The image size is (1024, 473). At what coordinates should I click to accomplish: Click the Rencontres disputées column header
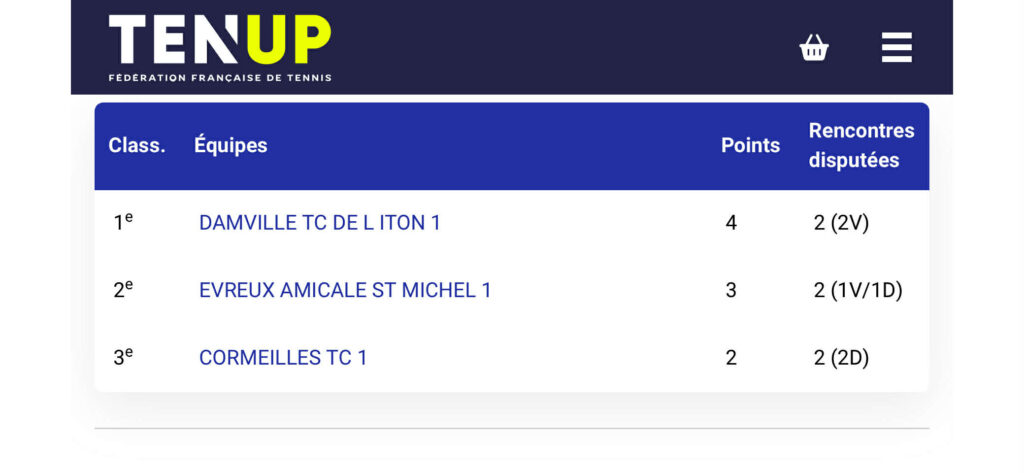coord(861,146)
